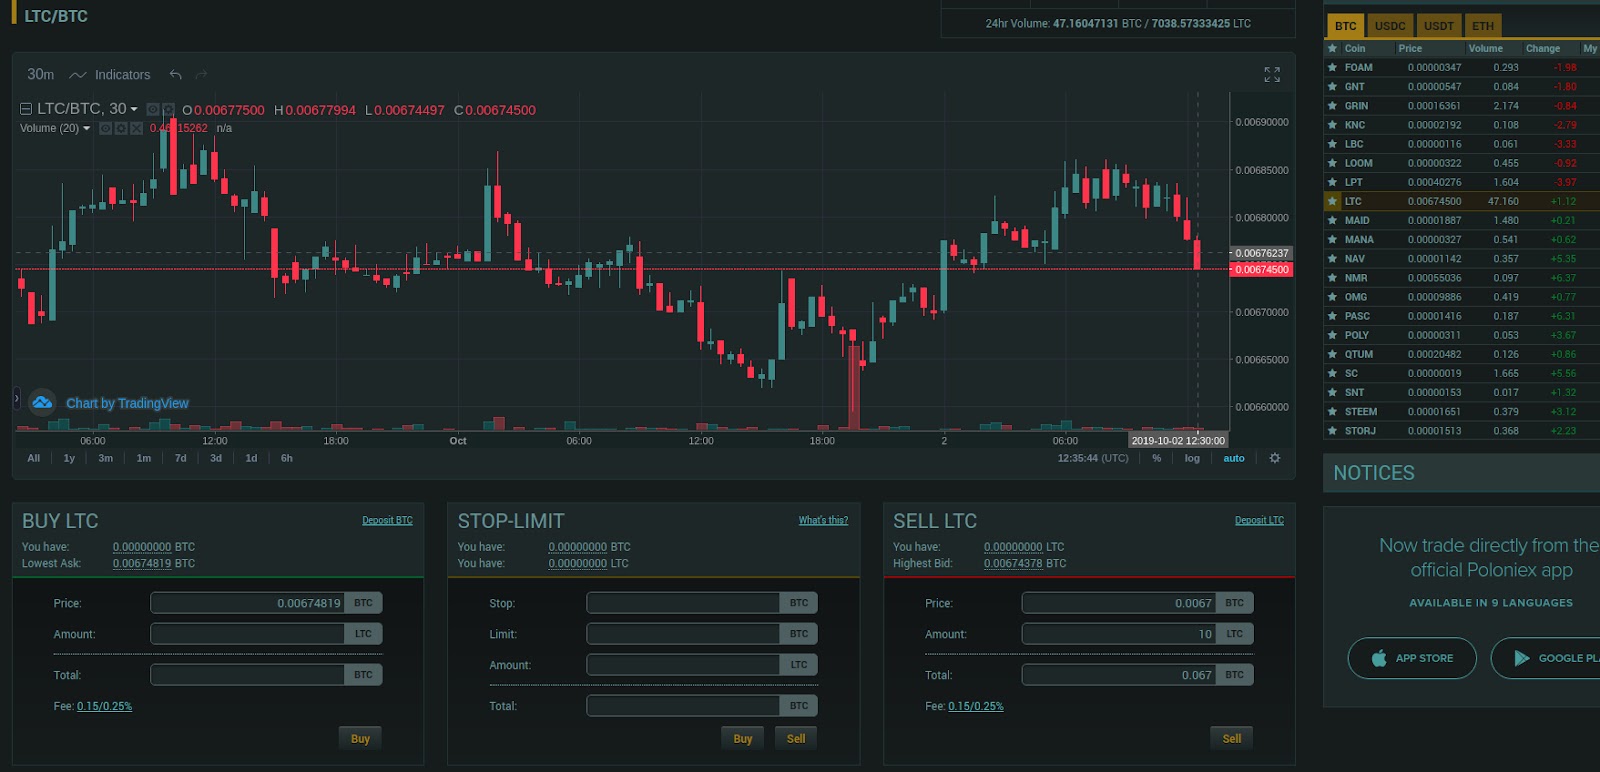Click Sell button in the STOP-LIMIT panel
The image size is (1600, 772).
(796, 739)
